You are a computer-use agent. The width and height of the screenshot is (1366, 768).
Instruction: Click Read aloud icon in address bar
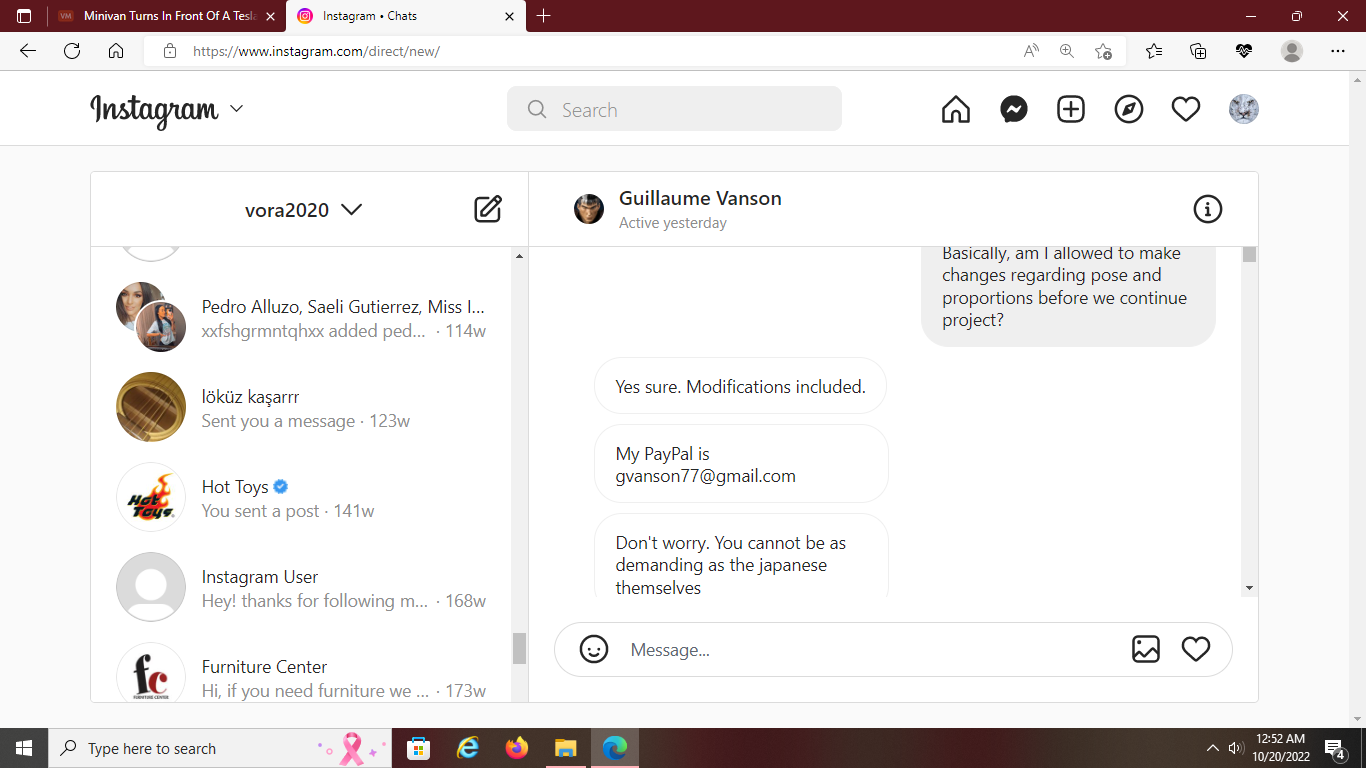1031,51
